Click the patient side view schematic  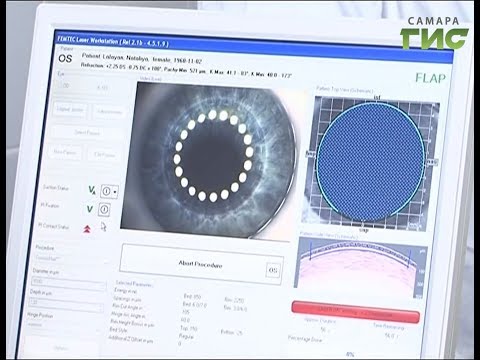pos(361,268)
